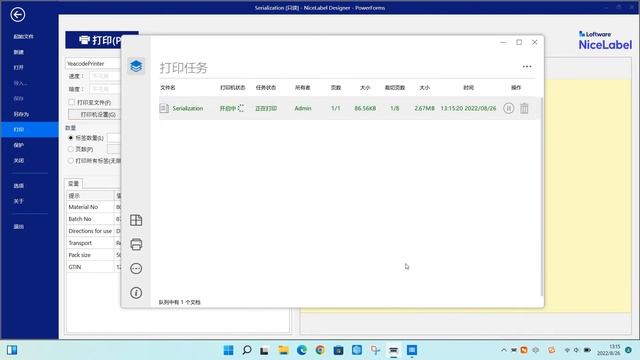The image size is (640, 360).
Task: Click Serialization file name in job list
Action: [x=188, y=108]
